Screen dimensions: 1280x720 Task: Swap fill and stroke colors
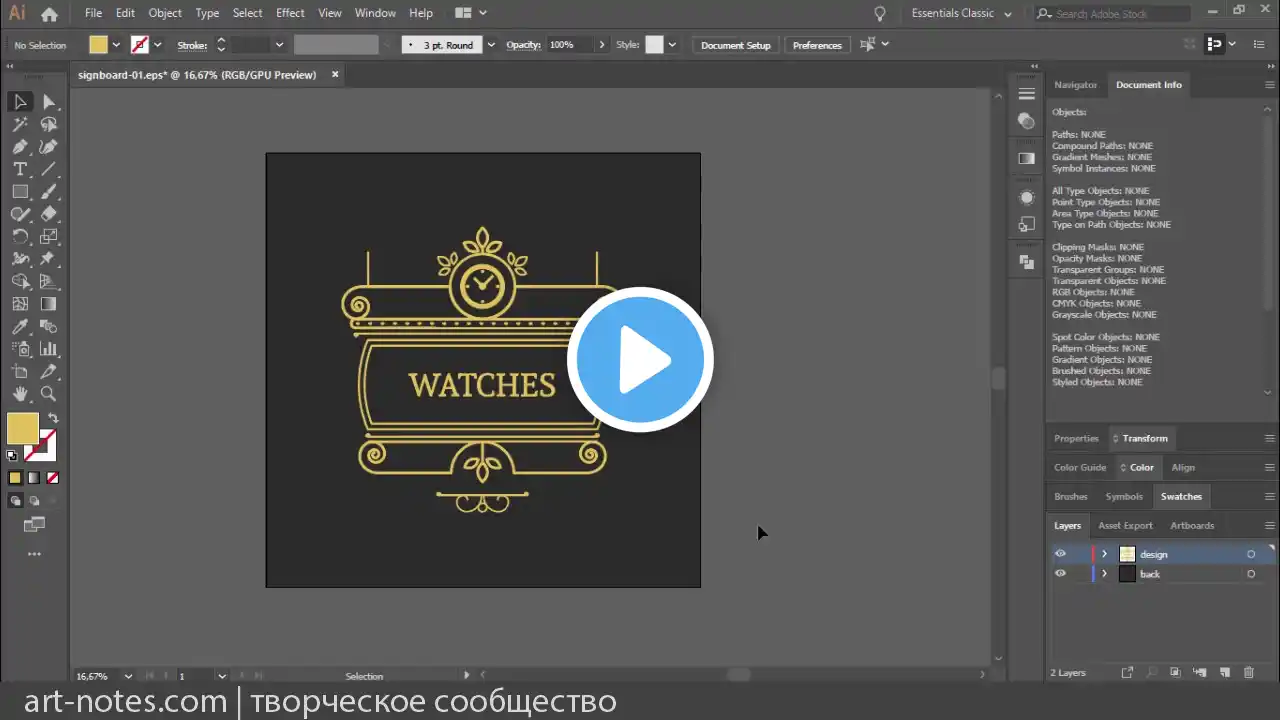pos(53,418)
